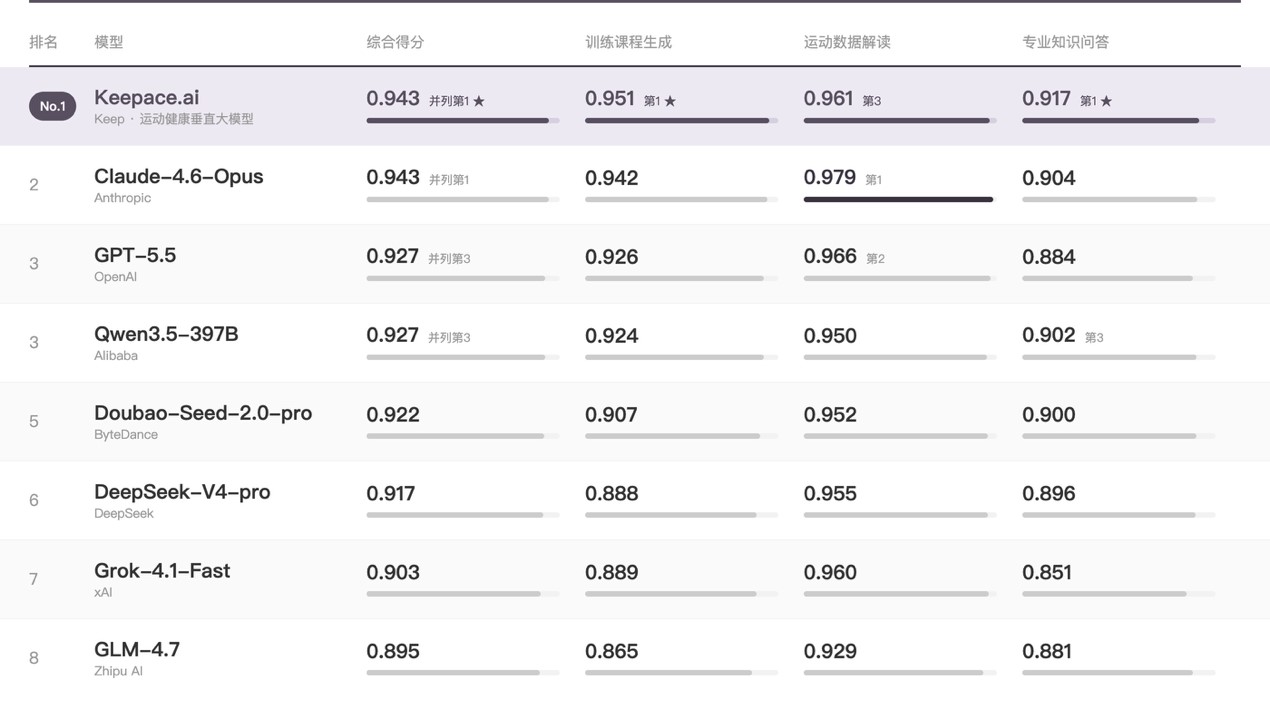Click the star beside 0.951 score
Viewport: 1270px width, 719px height.
[x=670, y=101]
